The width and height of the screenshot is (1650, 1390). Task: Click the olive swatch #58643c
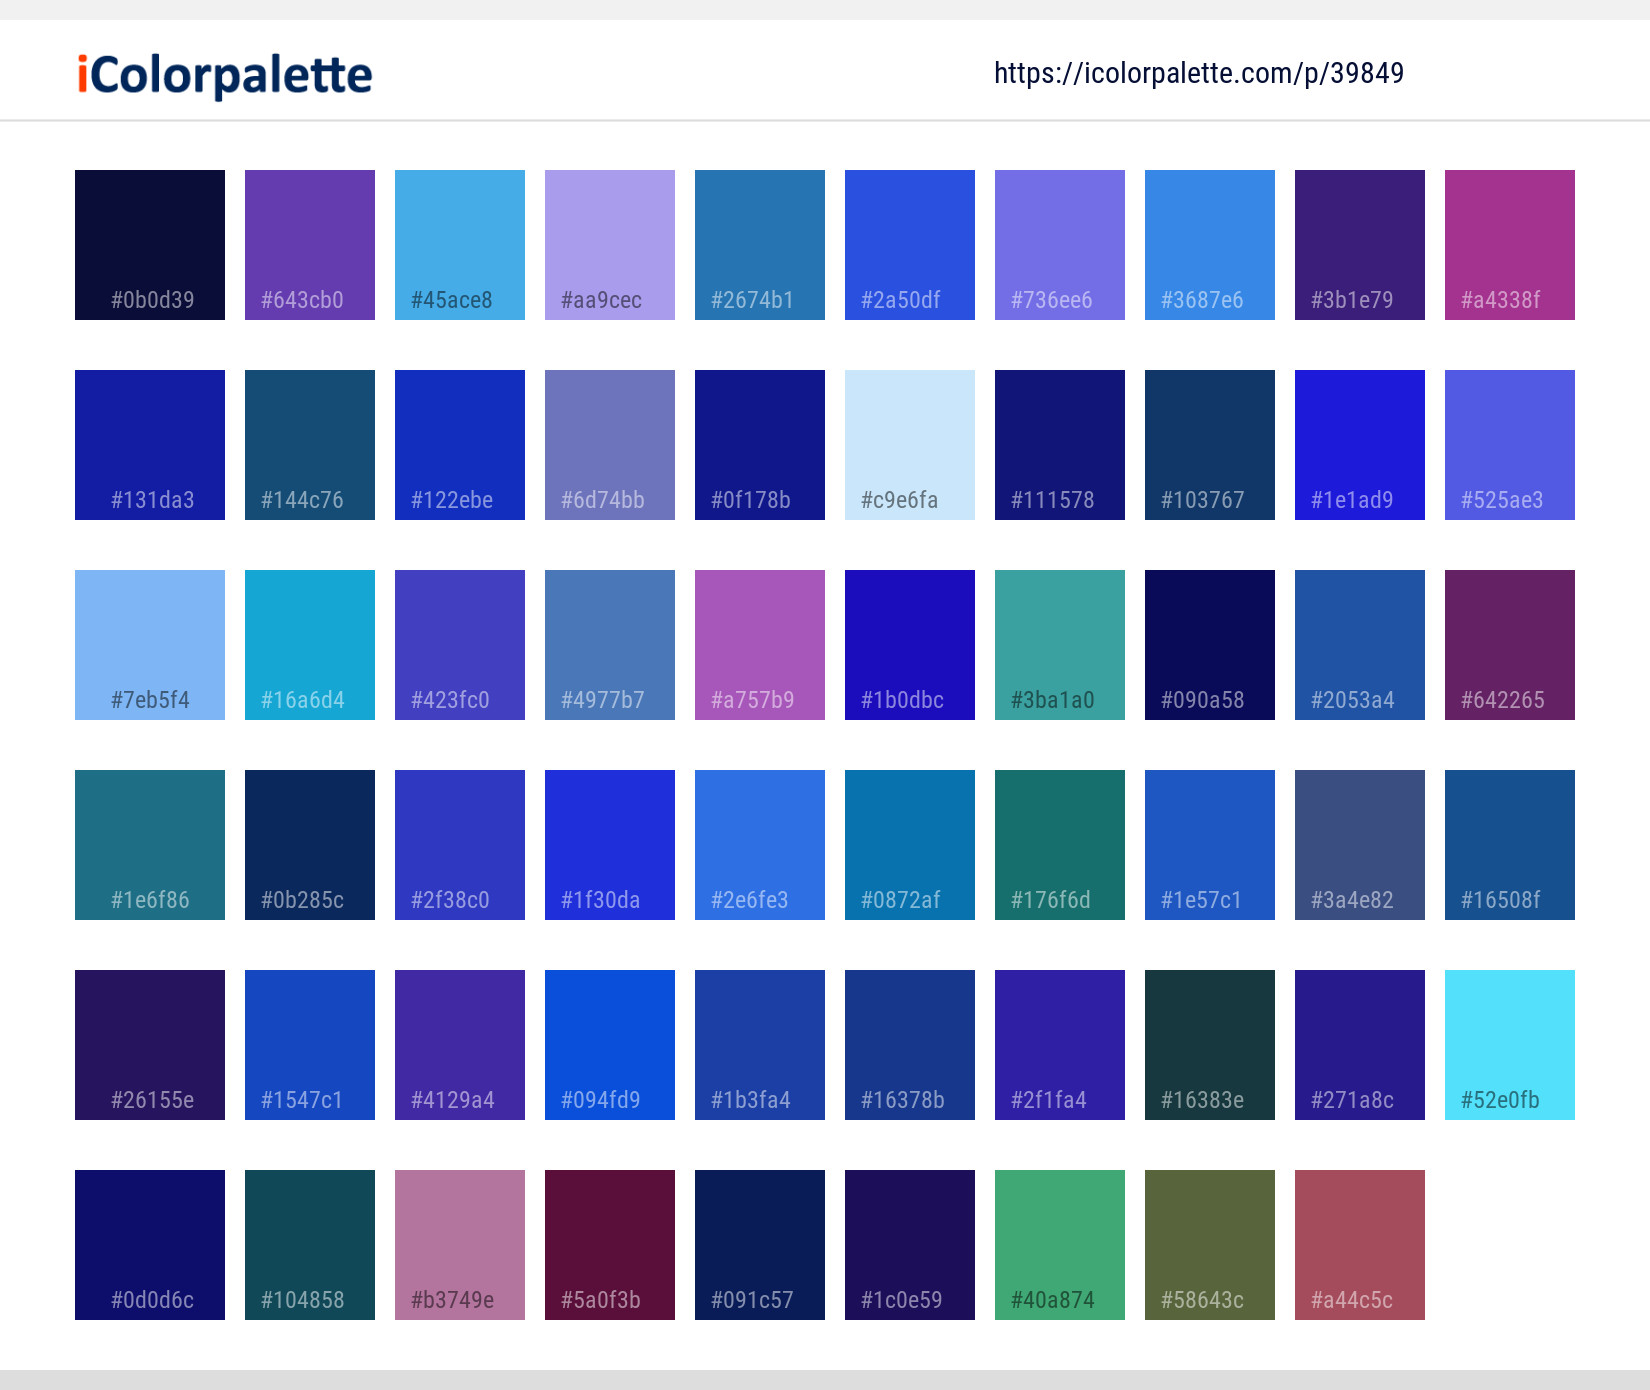1209,1244
